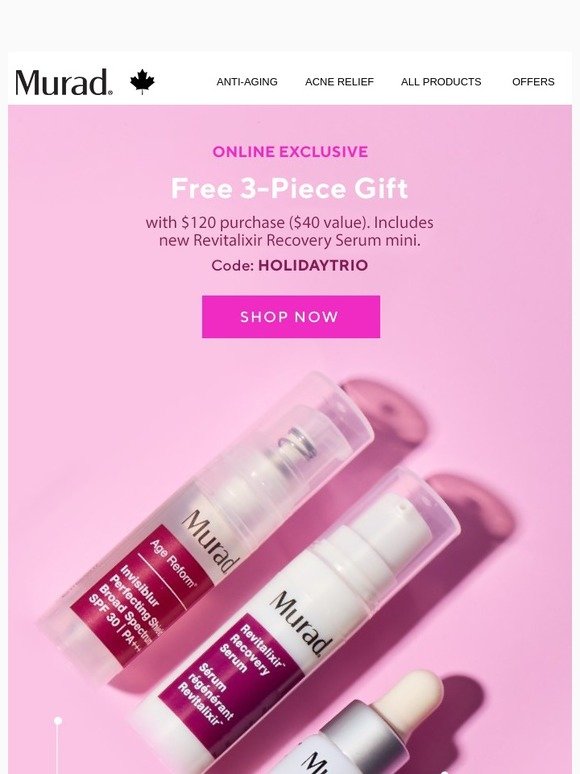The height and width of the screenshot is (774, 580).
Task: Go to ALL PRODUCTS
Action: (x=441, y=82)
